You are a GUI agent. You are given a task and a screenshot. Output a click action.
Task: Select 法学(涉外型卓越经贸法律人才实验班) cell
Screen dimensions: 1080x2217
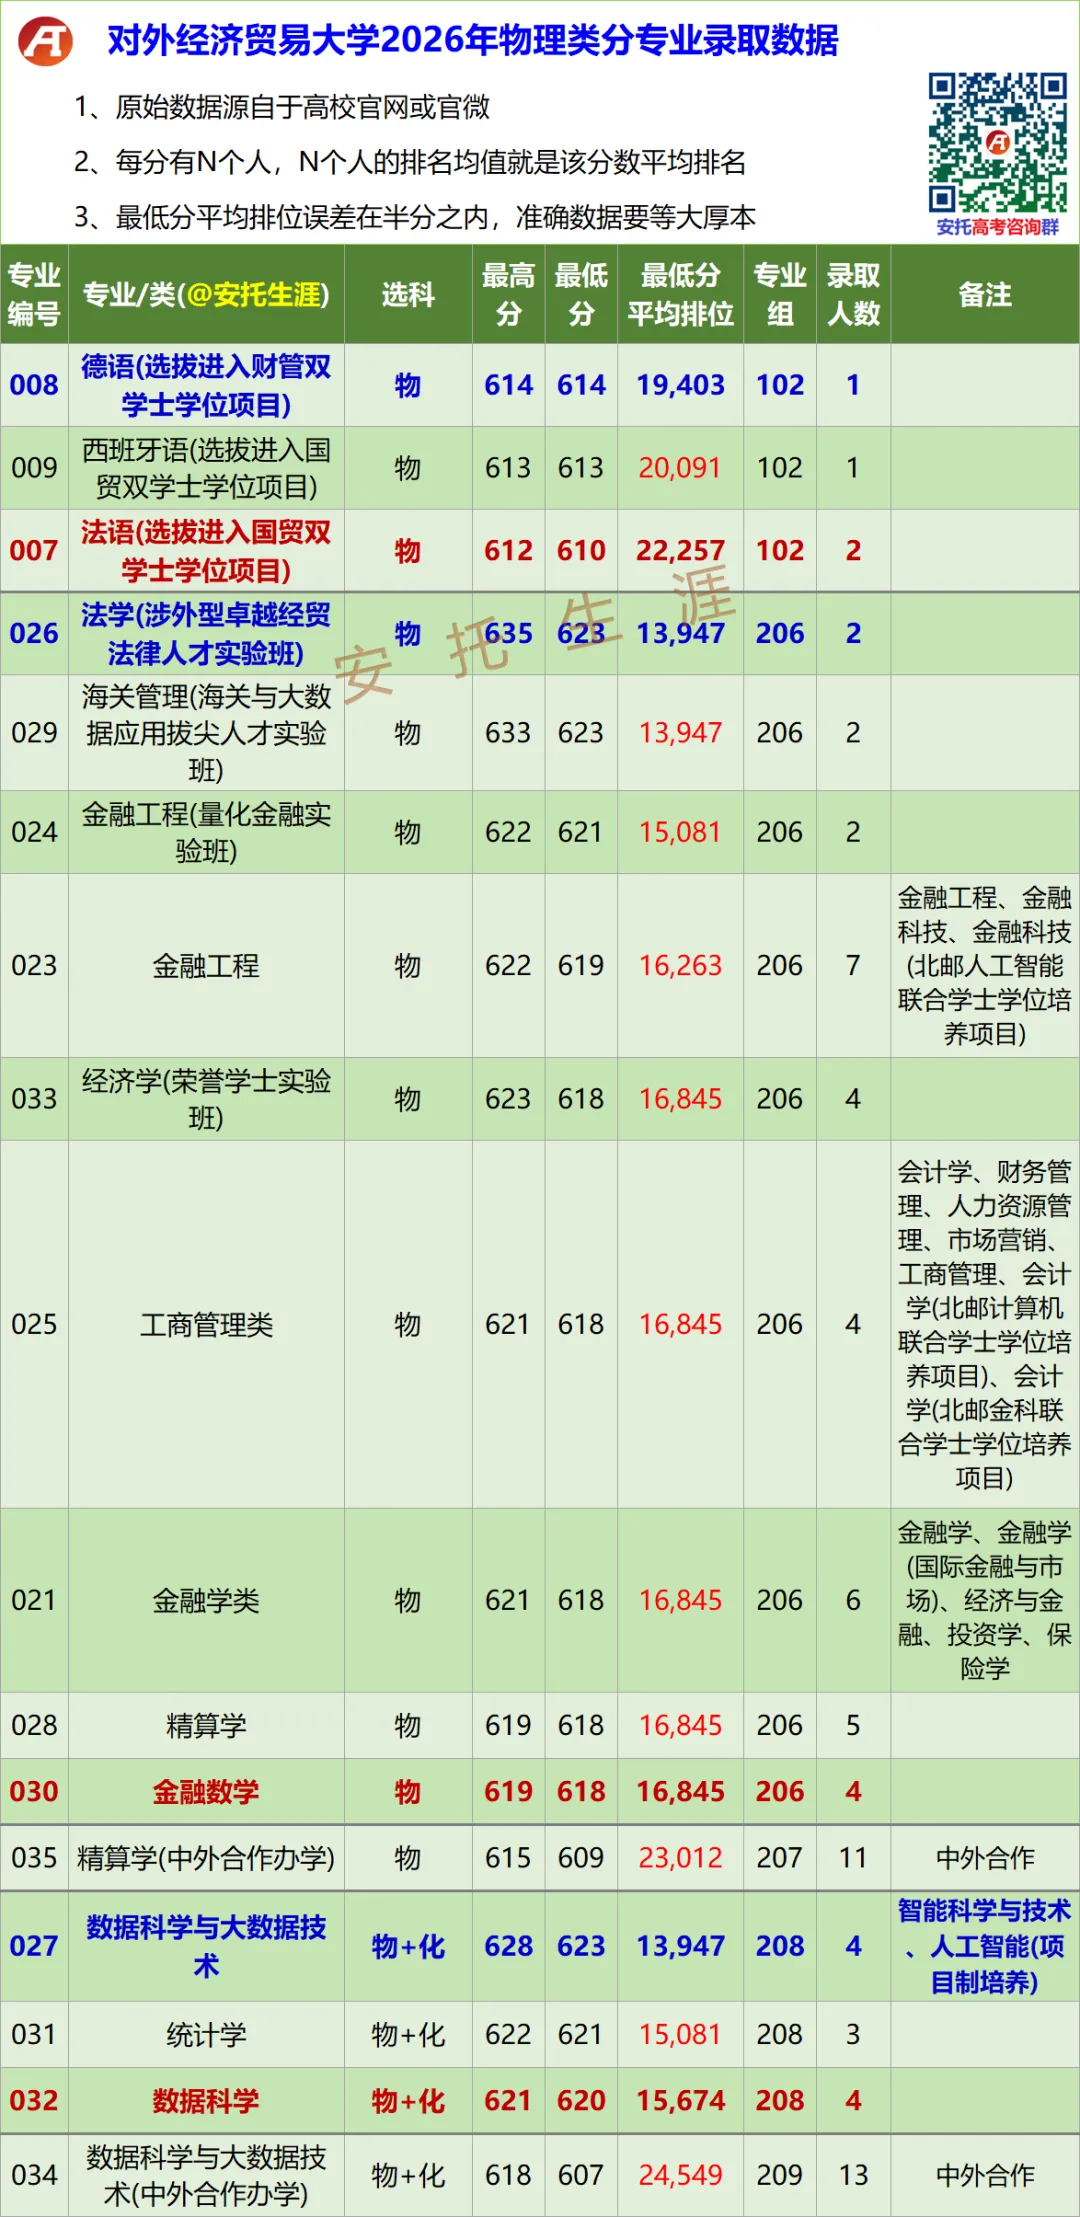206,634
